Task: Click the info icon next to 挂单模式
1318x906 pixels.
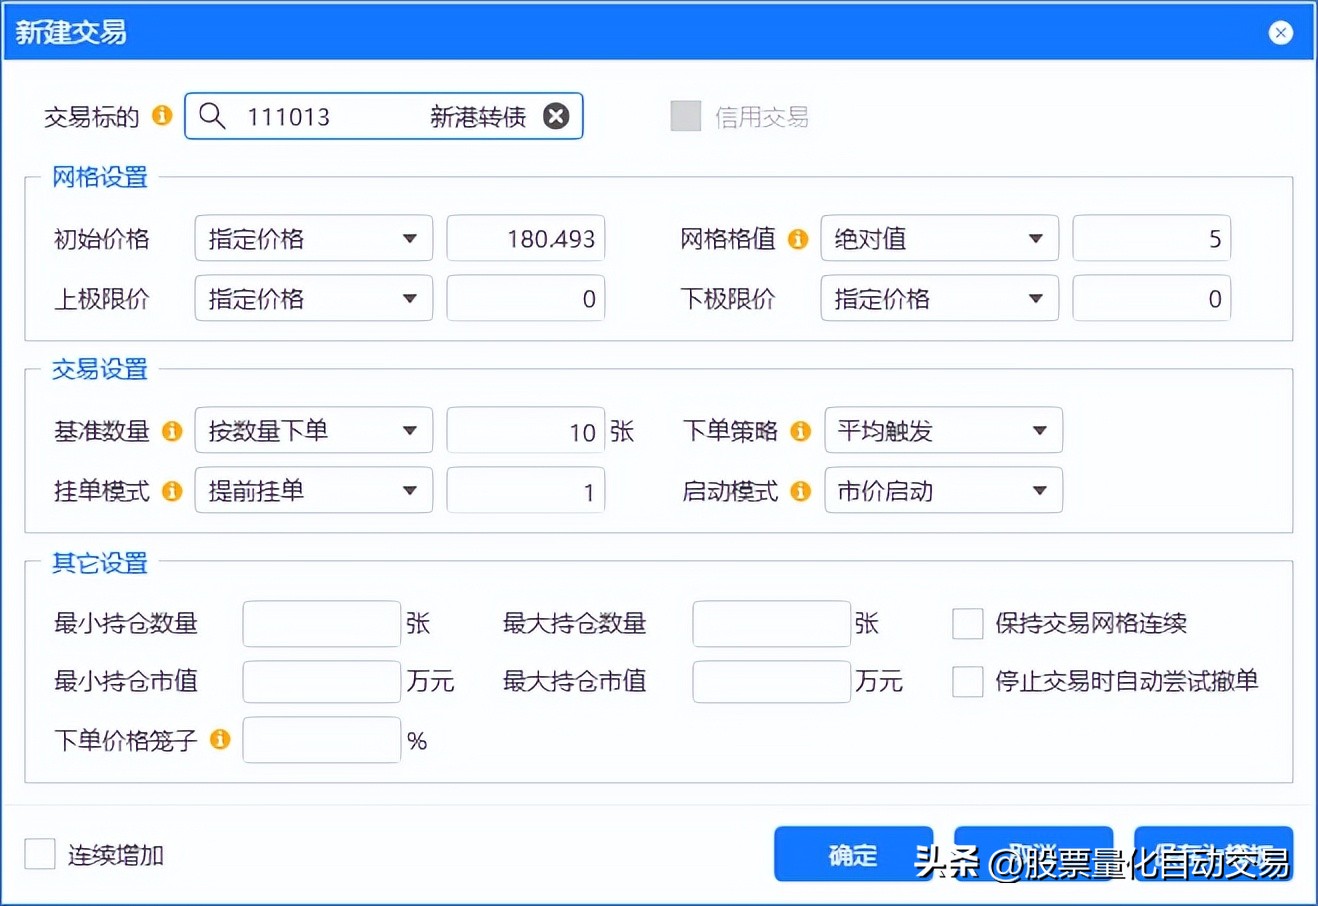Action: (x=171, y=491)
